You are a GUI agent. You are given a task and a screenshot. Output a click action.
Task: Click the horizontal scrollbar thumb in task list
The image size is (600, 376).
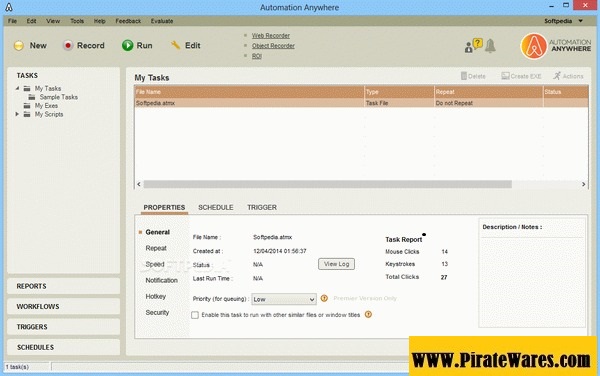tap(328, 184)
